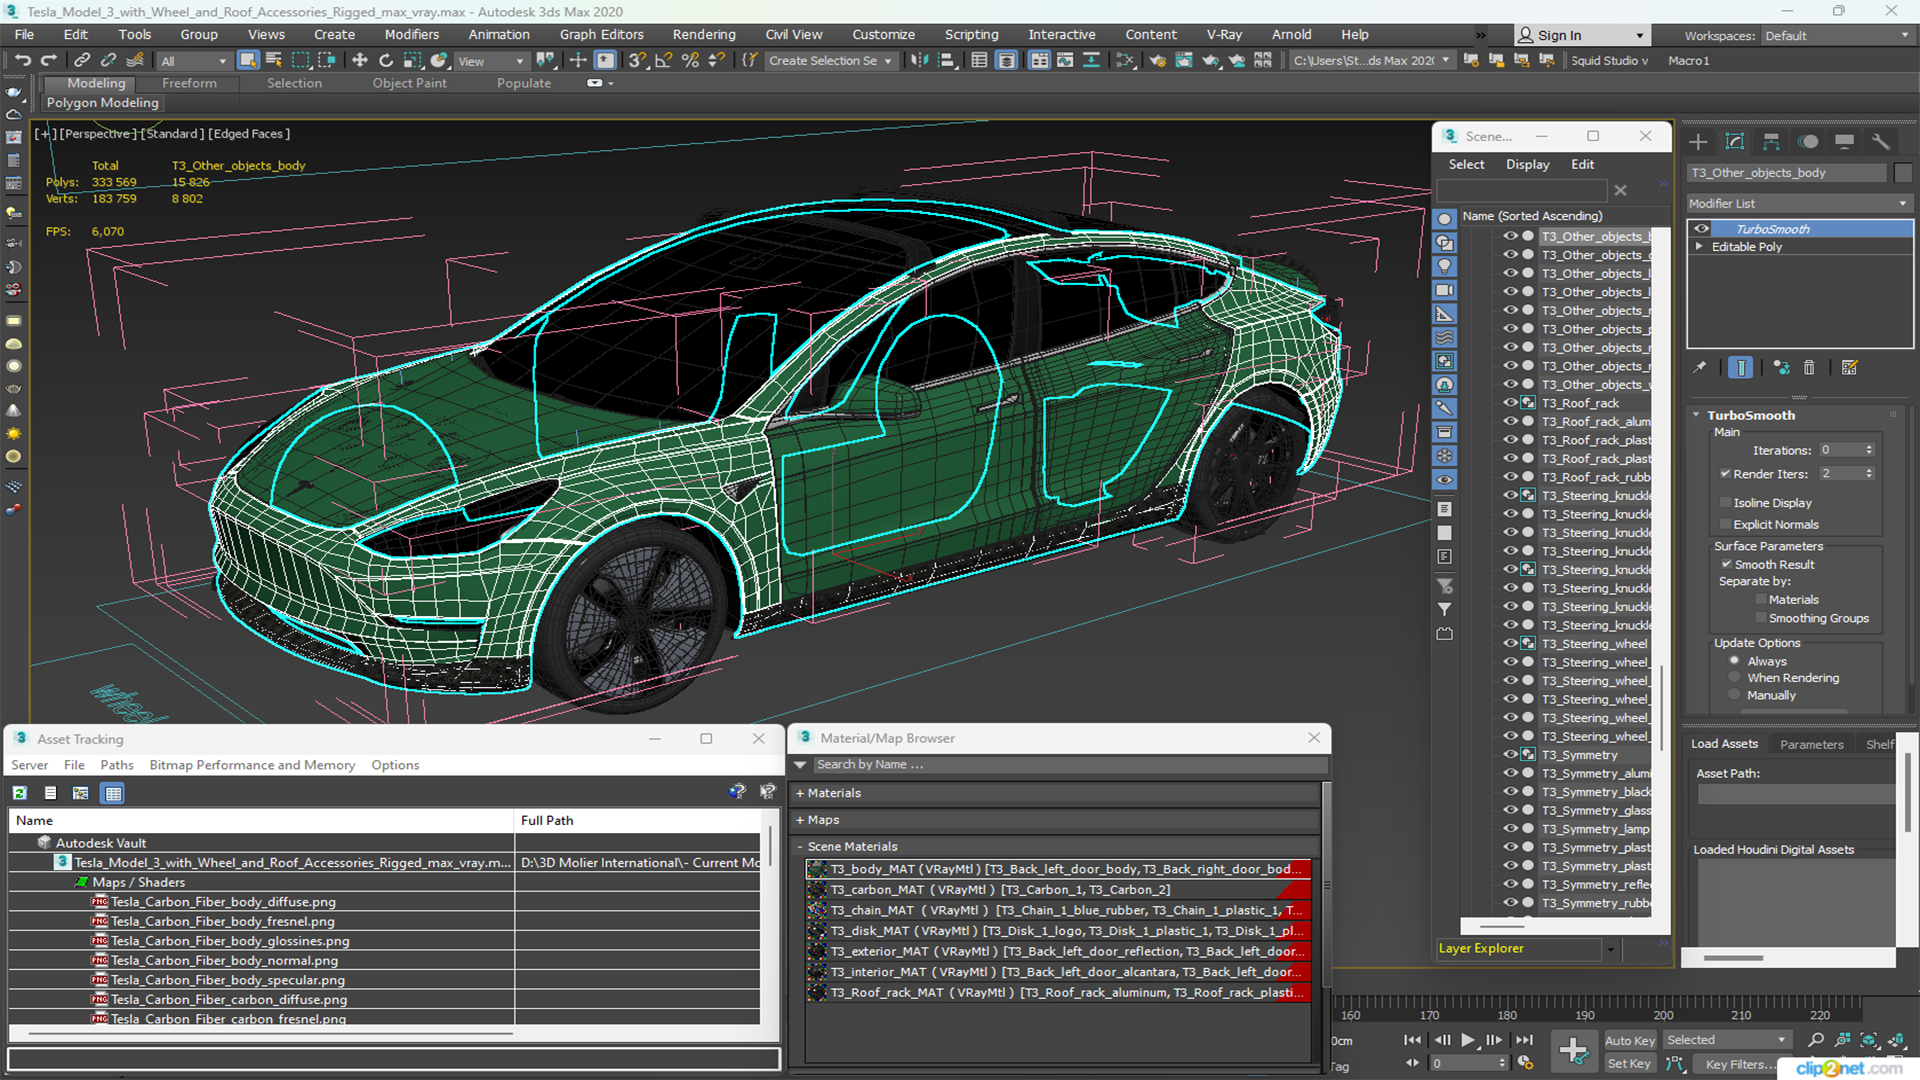Image resolution: width=1920 pixels, height=1080 pixels.
Task: Open the Rendering menu
Action: 703,34
